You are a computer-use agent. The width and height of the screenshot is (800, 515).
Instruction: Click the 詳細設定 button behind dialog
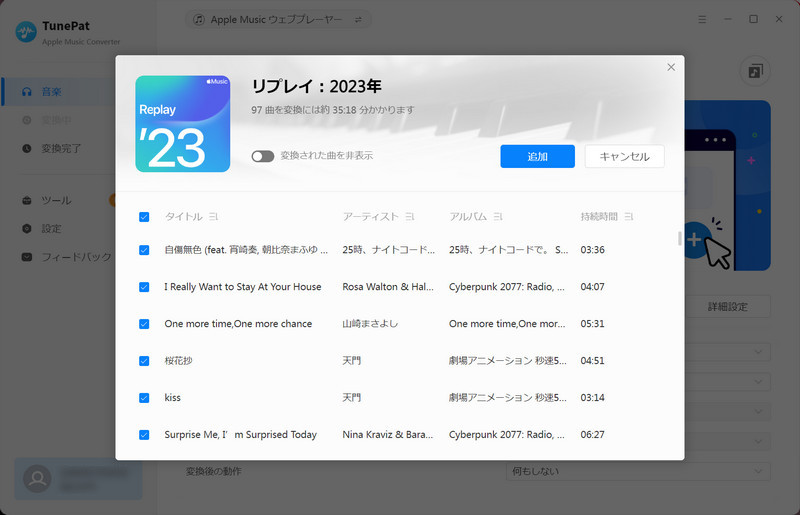(728, 307)
